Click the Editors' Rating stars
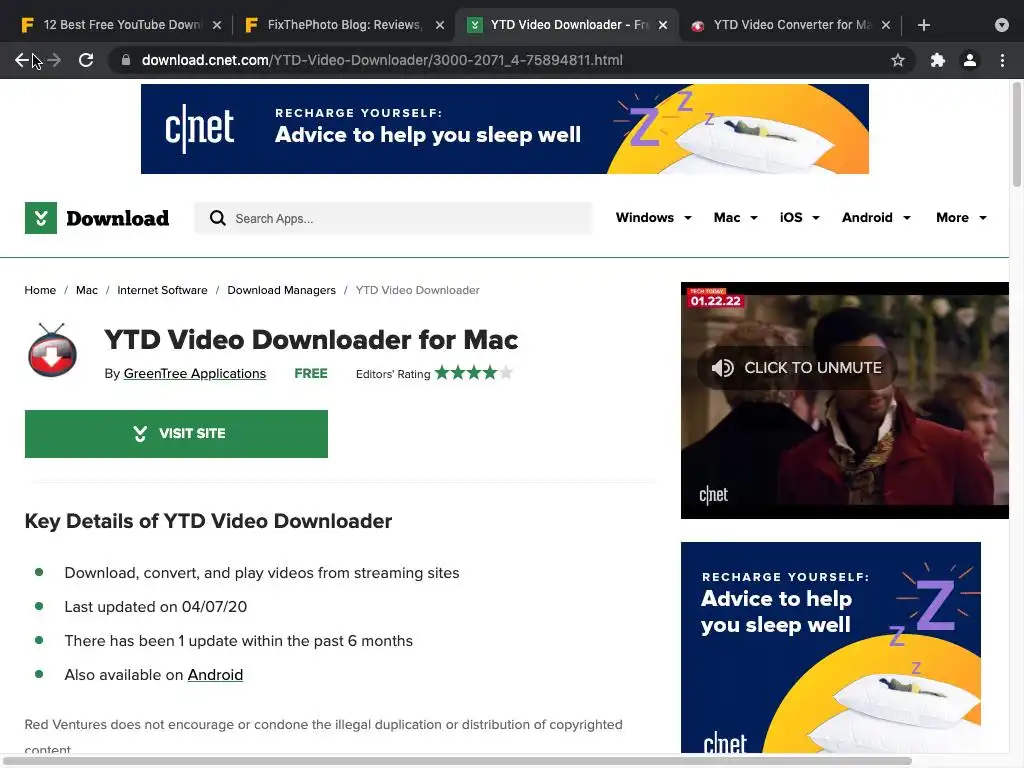 [x=473, y=373]
